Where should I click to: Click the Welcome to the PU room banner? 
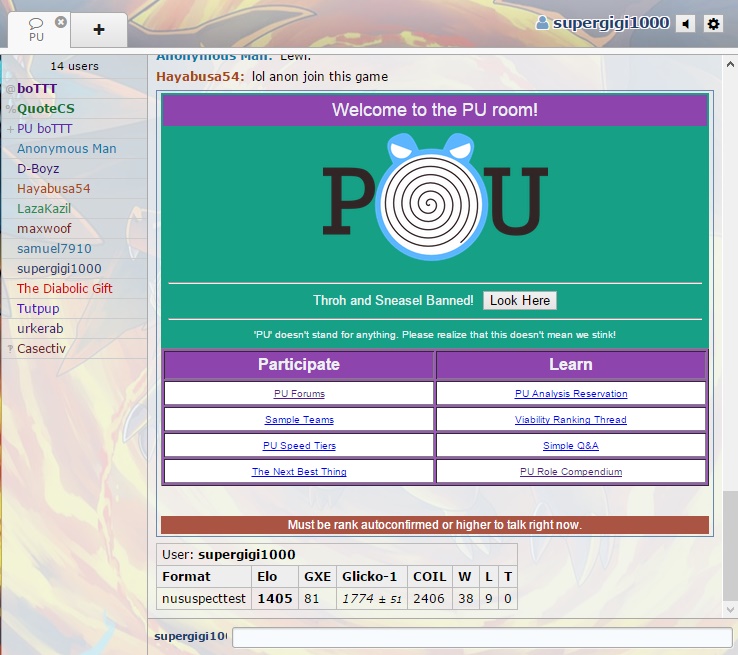pyautogui.click(x=435, y=110)
